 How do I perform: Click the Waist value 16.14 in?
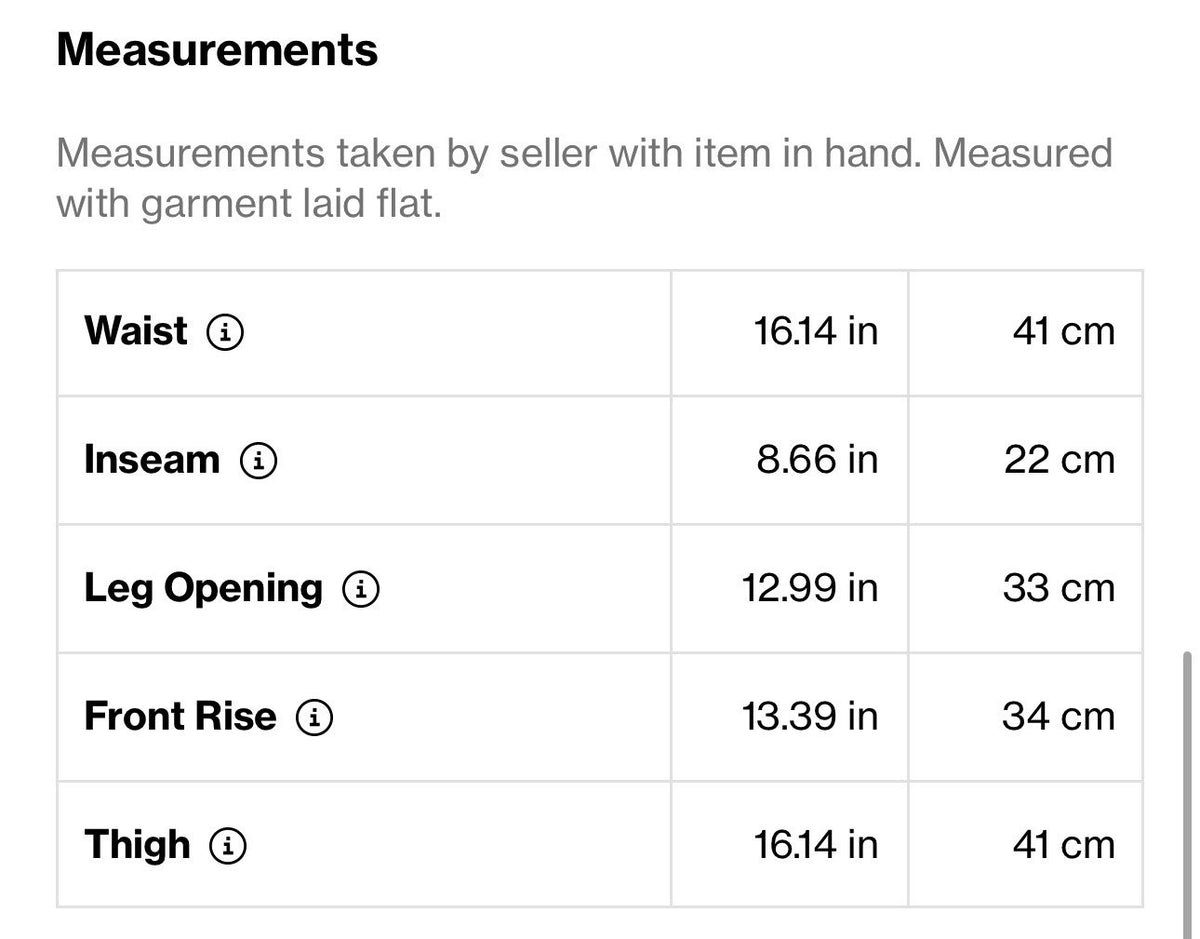pos(816,331)
